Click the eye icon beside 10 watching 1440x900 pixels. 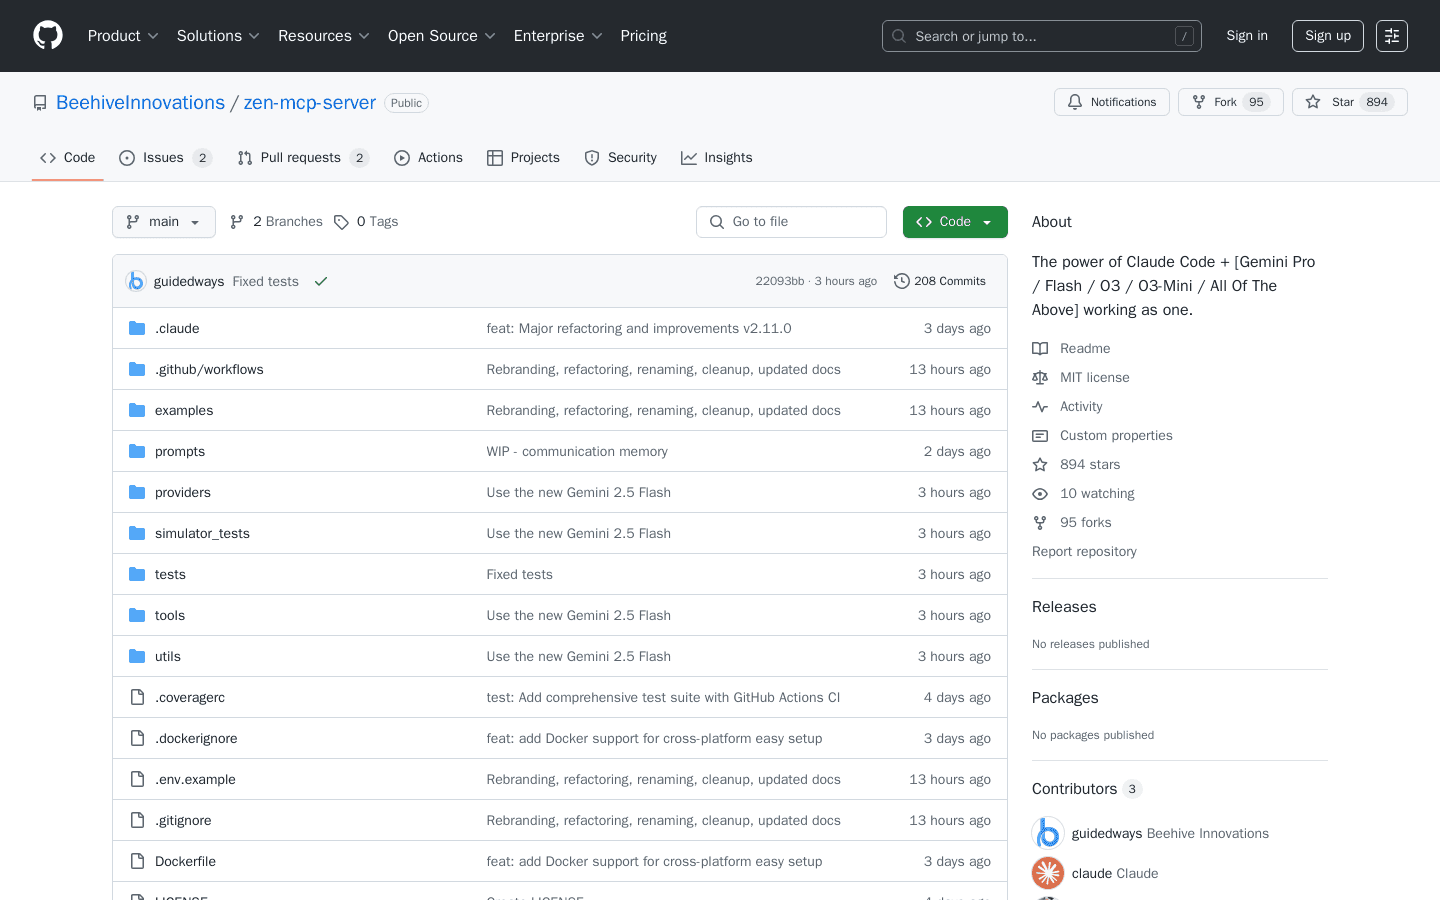pos(1040,494)
